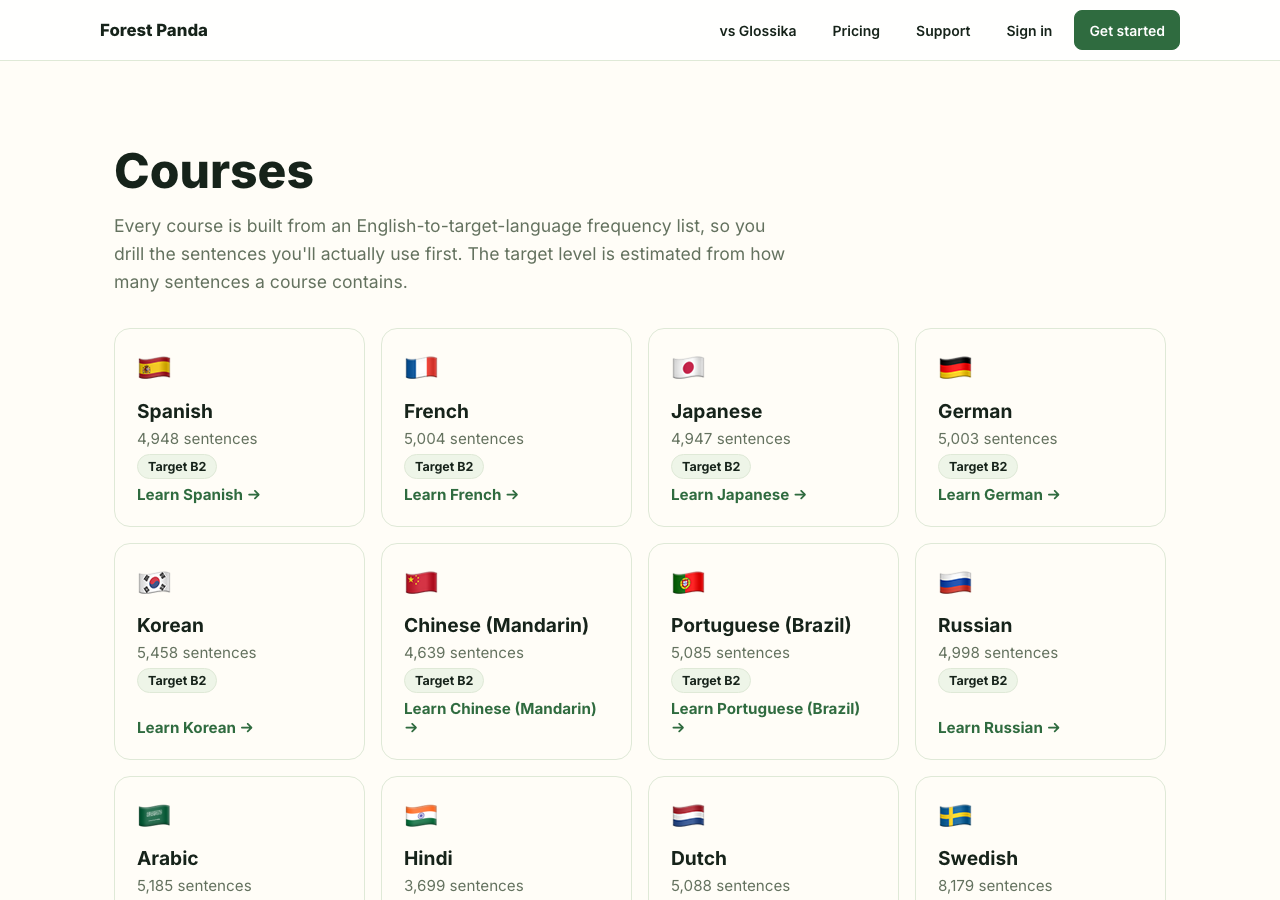Click the "5,003 sentences" text
Screen dimensions: 1280x900
998,438
